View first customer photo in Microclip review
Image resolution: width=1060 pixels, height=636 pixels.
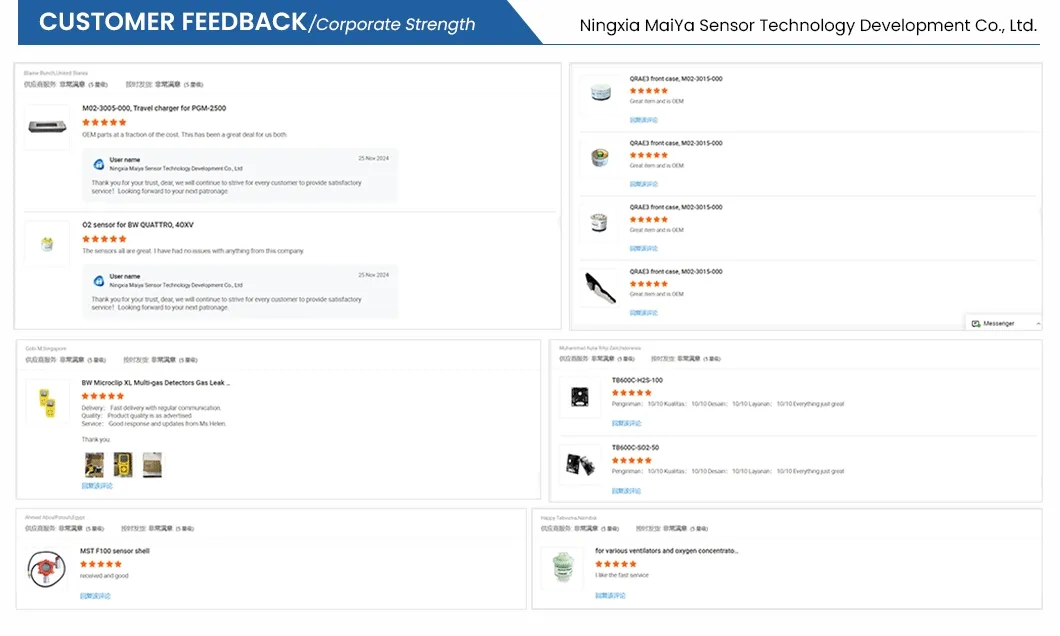click(94, 464)
